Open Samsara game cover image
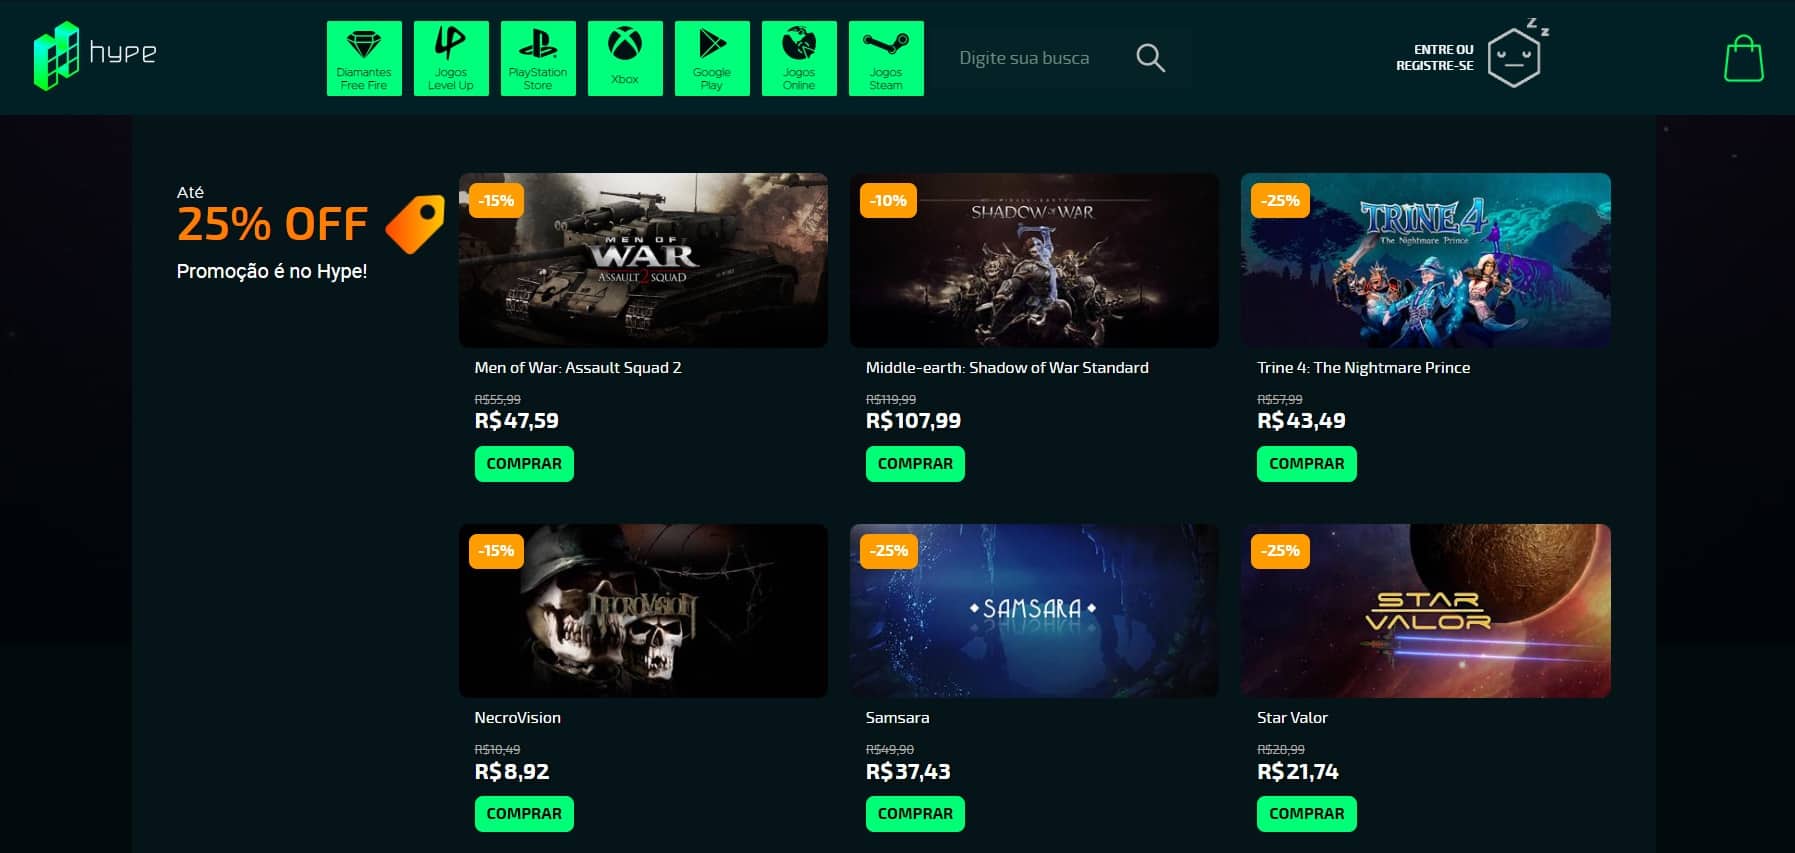 click(x=1034, y=610)
